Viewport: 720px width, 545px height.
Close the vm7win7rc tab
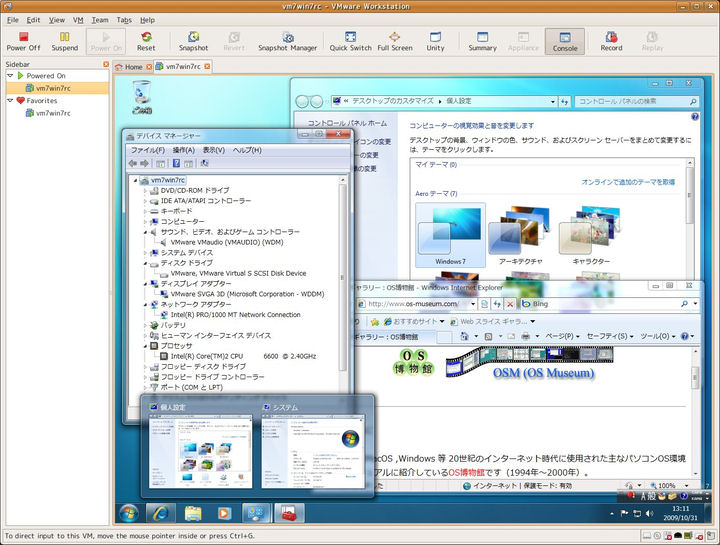pos(207,67)
